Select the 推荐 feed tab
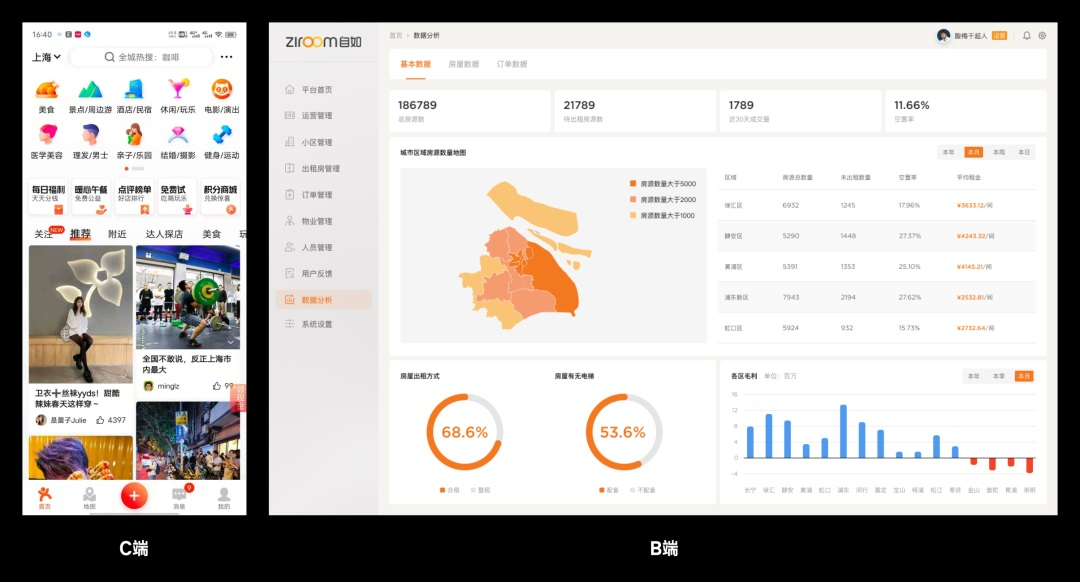Viewport: 1080px width, 582px height. [80, 234]
